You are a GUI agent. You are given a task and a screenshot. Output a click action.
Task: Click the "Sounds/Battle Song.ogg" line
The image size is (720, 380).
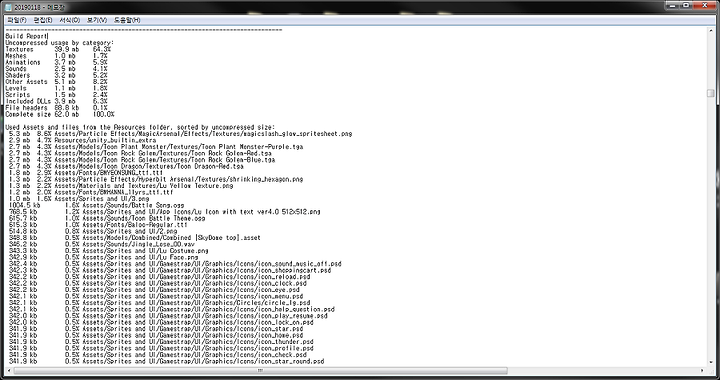pyautogui.click(x=96, y=205)
